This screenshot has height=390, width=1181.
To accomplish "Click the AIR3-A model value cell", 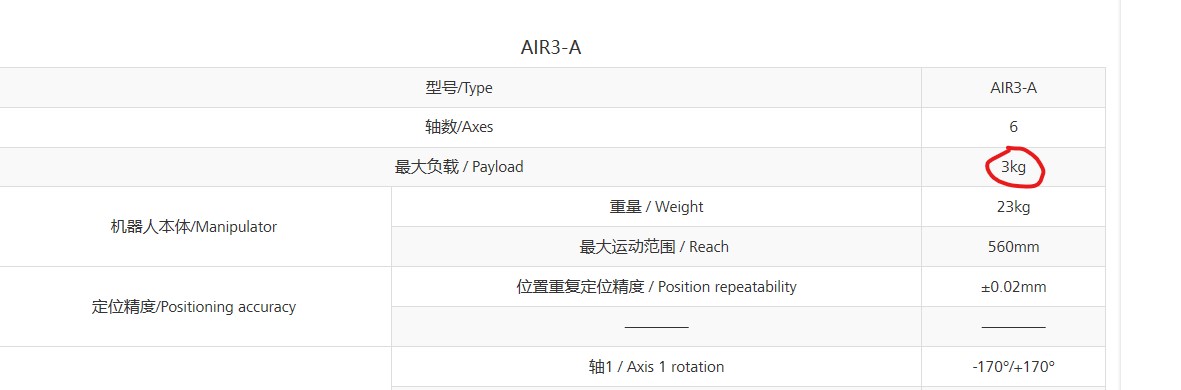I will [1013, 88].
